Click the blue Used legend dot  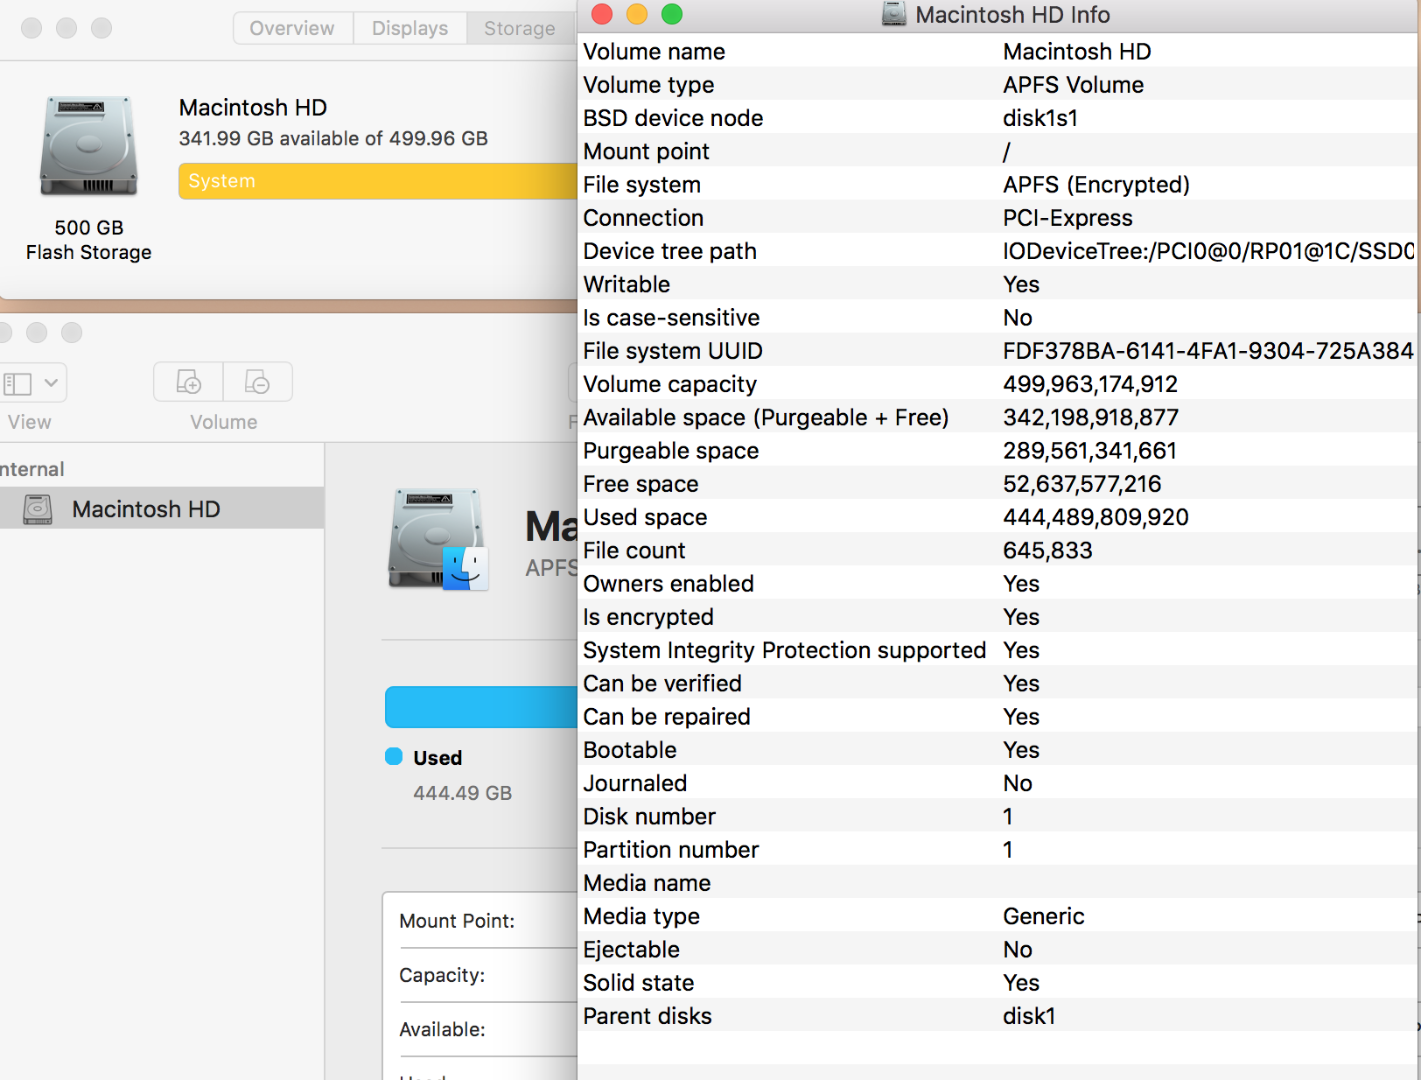pyautogui.click(x=391, y=757)
